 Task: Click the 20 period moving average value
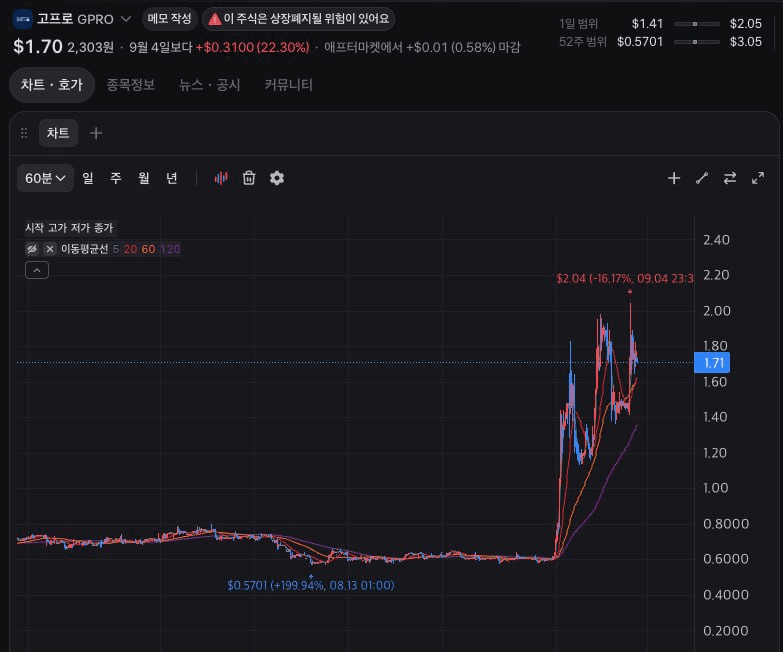click(x=130, y=249)
